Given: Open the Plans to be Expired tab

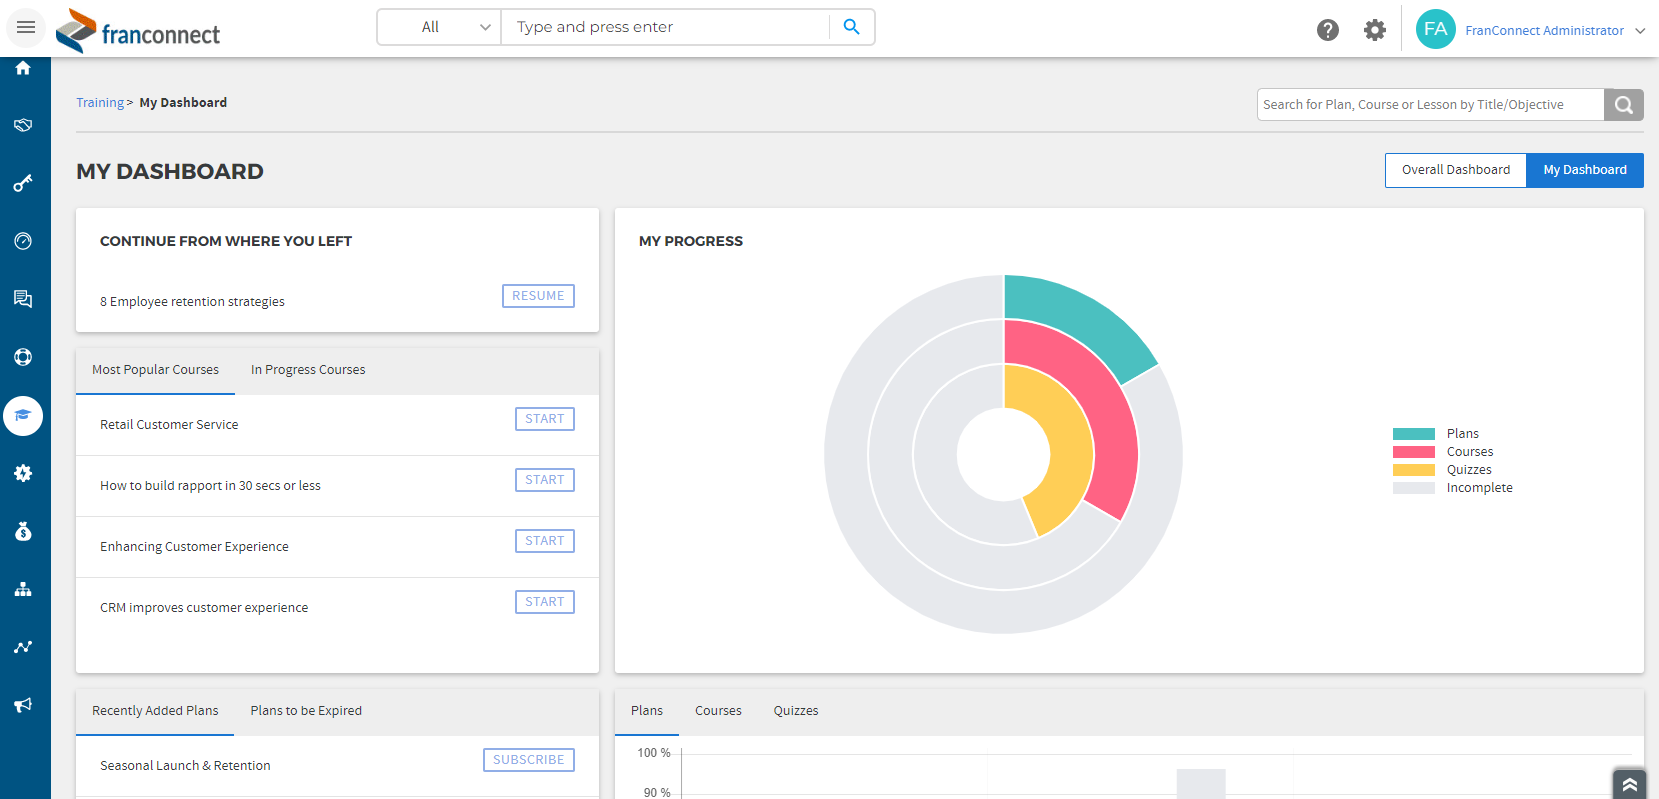Looking at the screenshot, I should coord(306,711).
